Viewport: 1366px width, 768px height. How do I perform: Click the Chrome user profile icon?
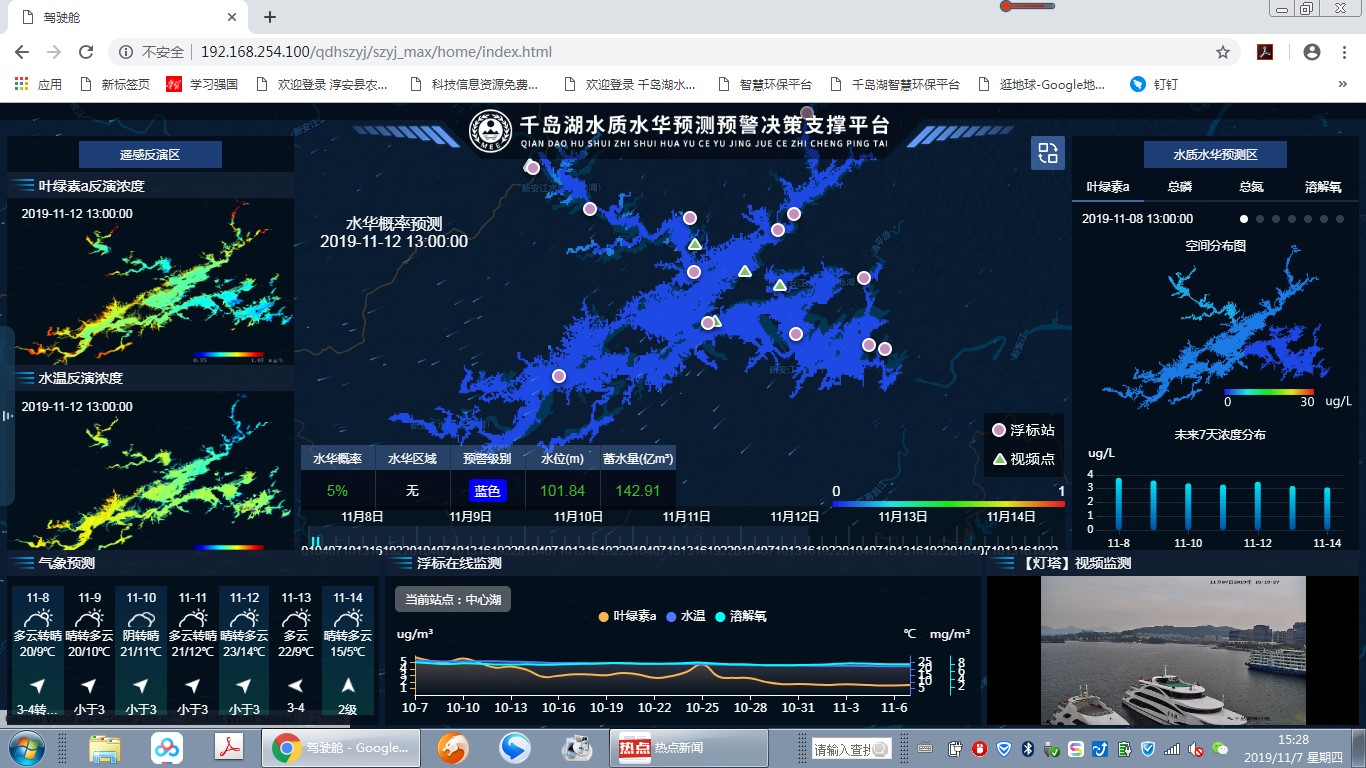click(x=1312, y=52)
